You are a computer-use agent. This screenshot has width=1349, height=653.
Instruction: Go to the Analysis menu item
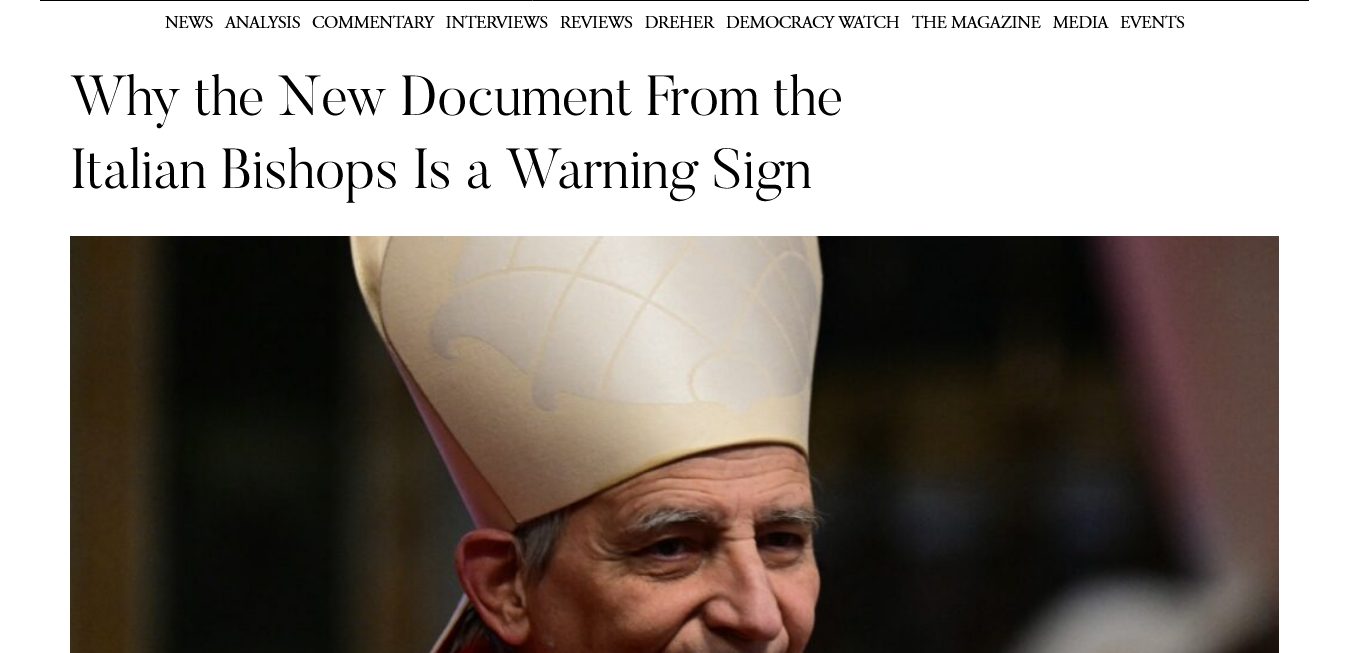pos(262,23)
